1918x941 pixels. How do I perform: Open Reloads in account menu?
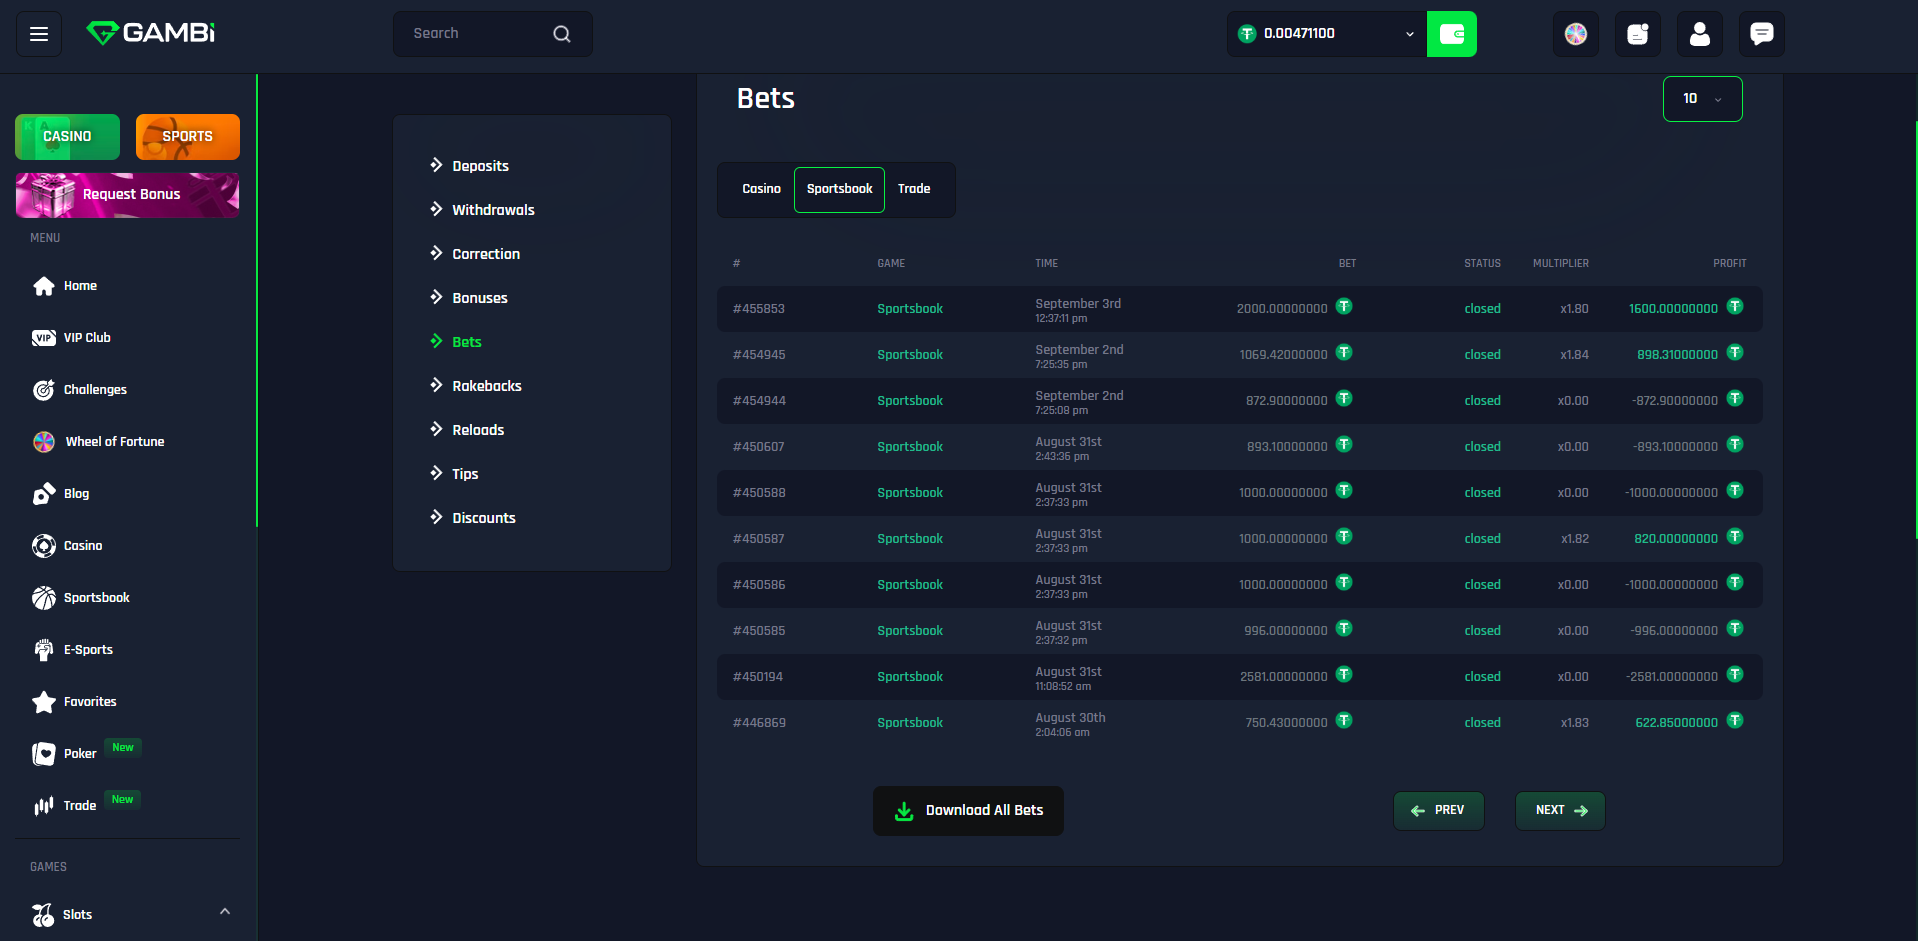click(478, 430)
